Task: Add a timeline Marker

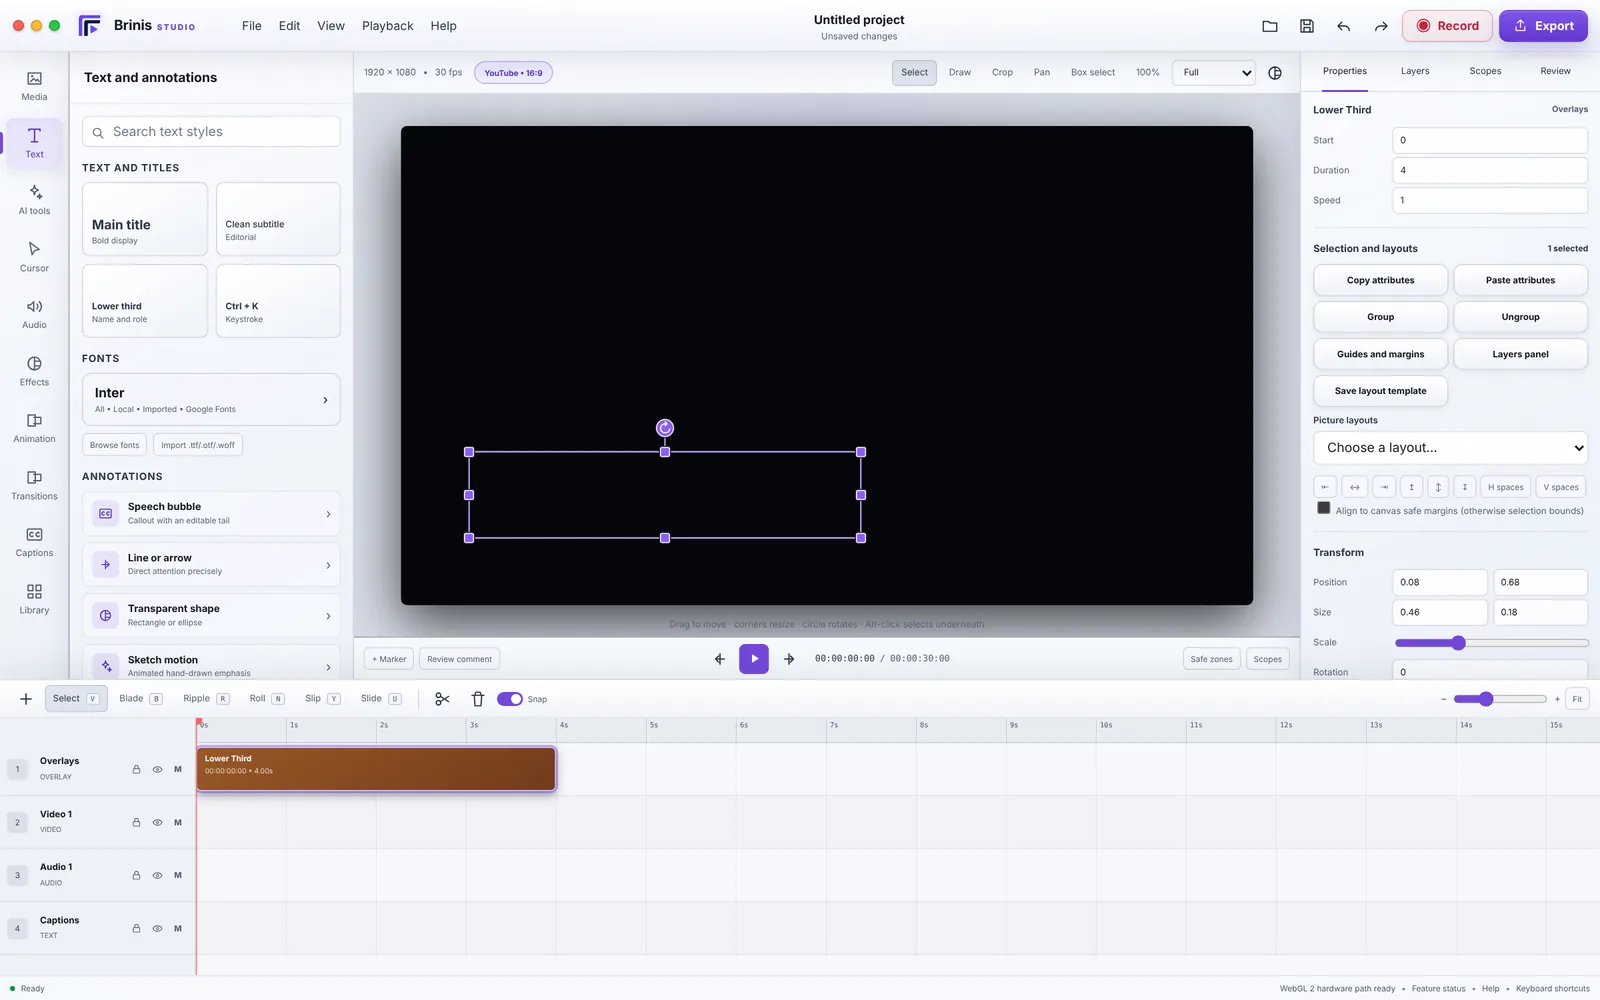Action: 389,659
